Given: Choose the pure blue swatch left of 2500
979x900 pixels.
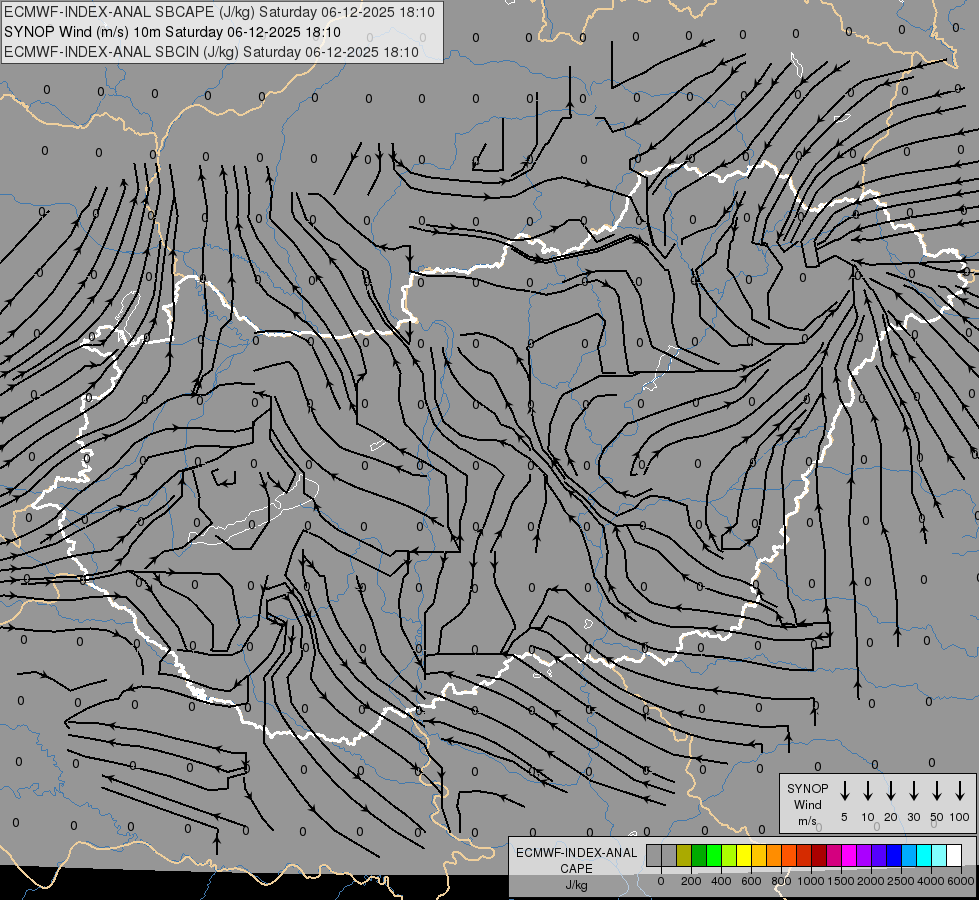Looking at the screenshot, I should (893, 855).
